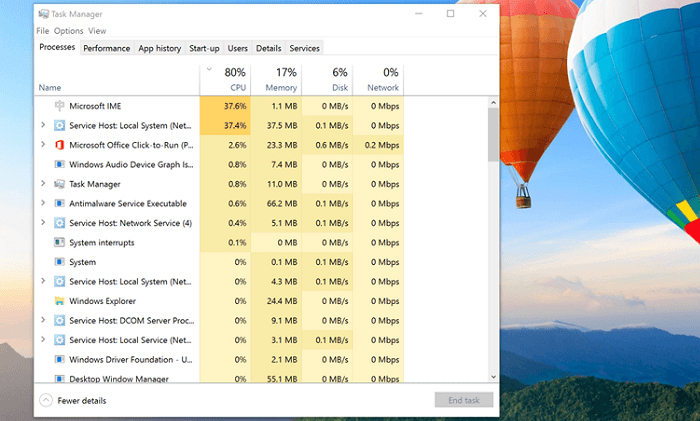Click the 0.2 Mbps network cell

(x=378, y=145)
